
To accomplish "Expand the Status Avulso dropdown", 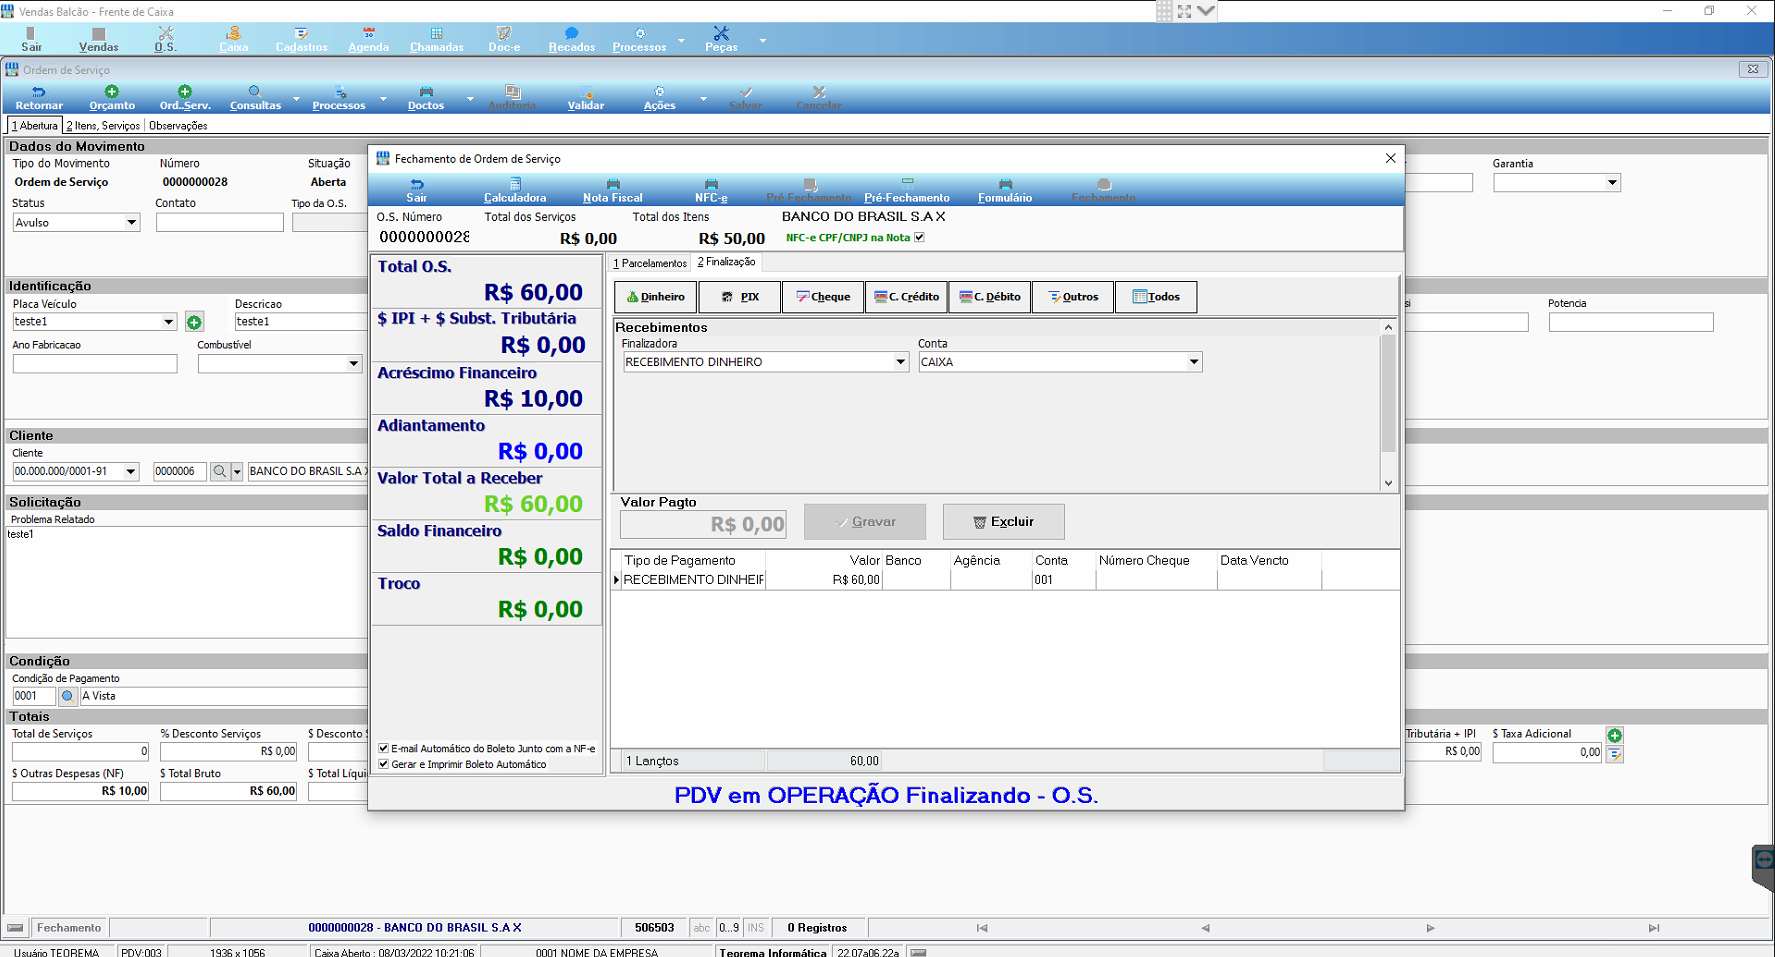I will pos(131,223).
